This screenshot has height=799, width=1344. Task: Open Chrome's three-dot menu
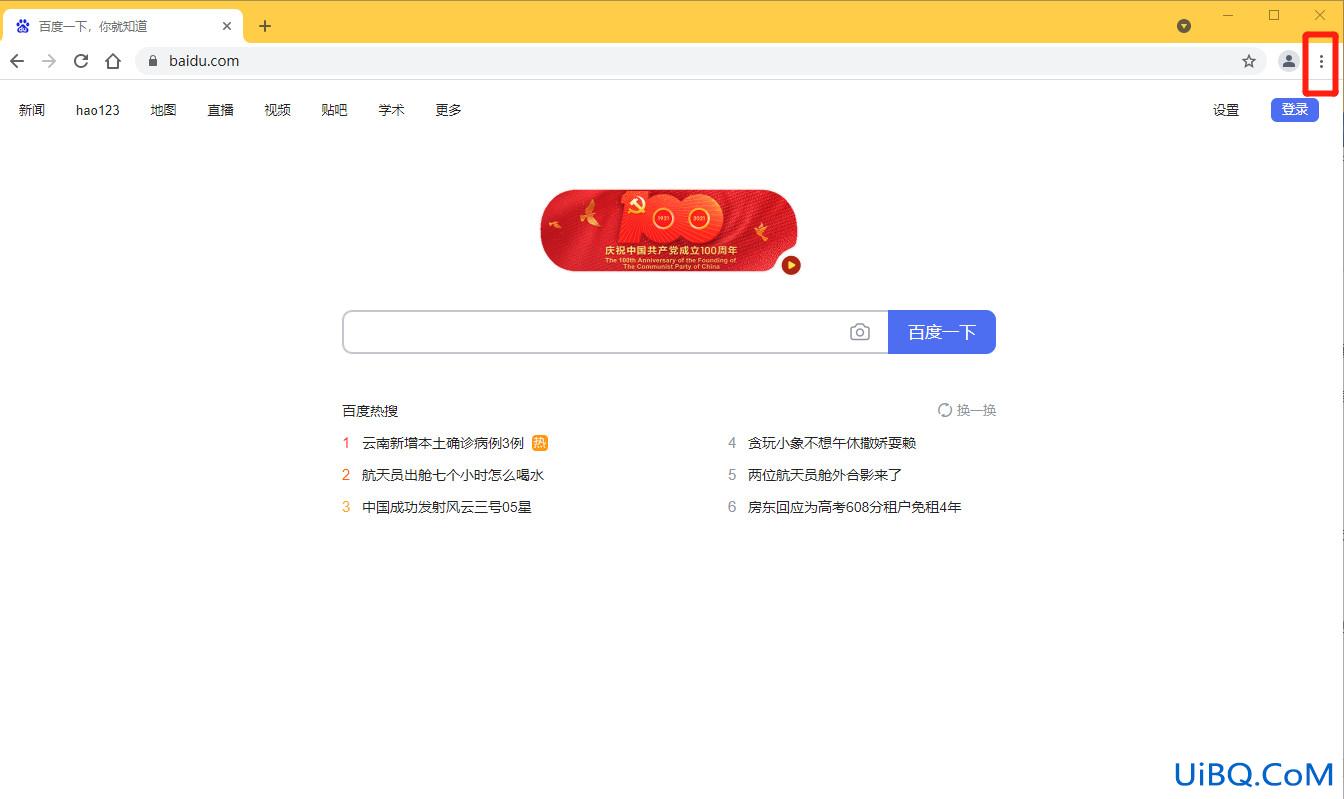(x=1321, y=61)
